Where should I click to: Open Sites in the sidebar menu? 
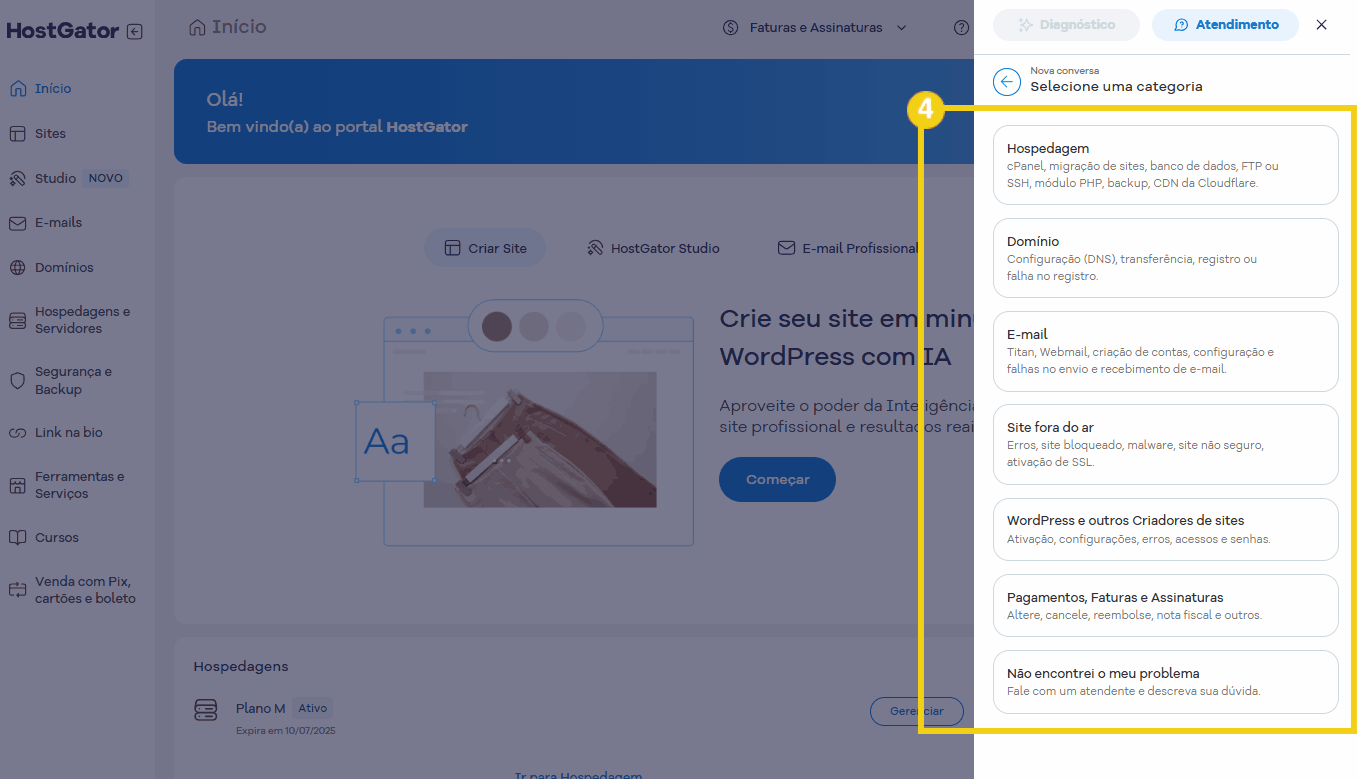(x=50, y=133)
